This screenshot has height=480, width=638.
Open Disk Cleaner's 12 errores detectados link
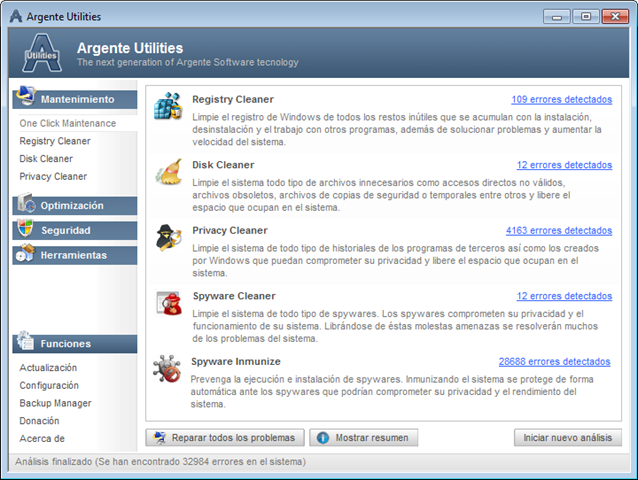(564, 165)
